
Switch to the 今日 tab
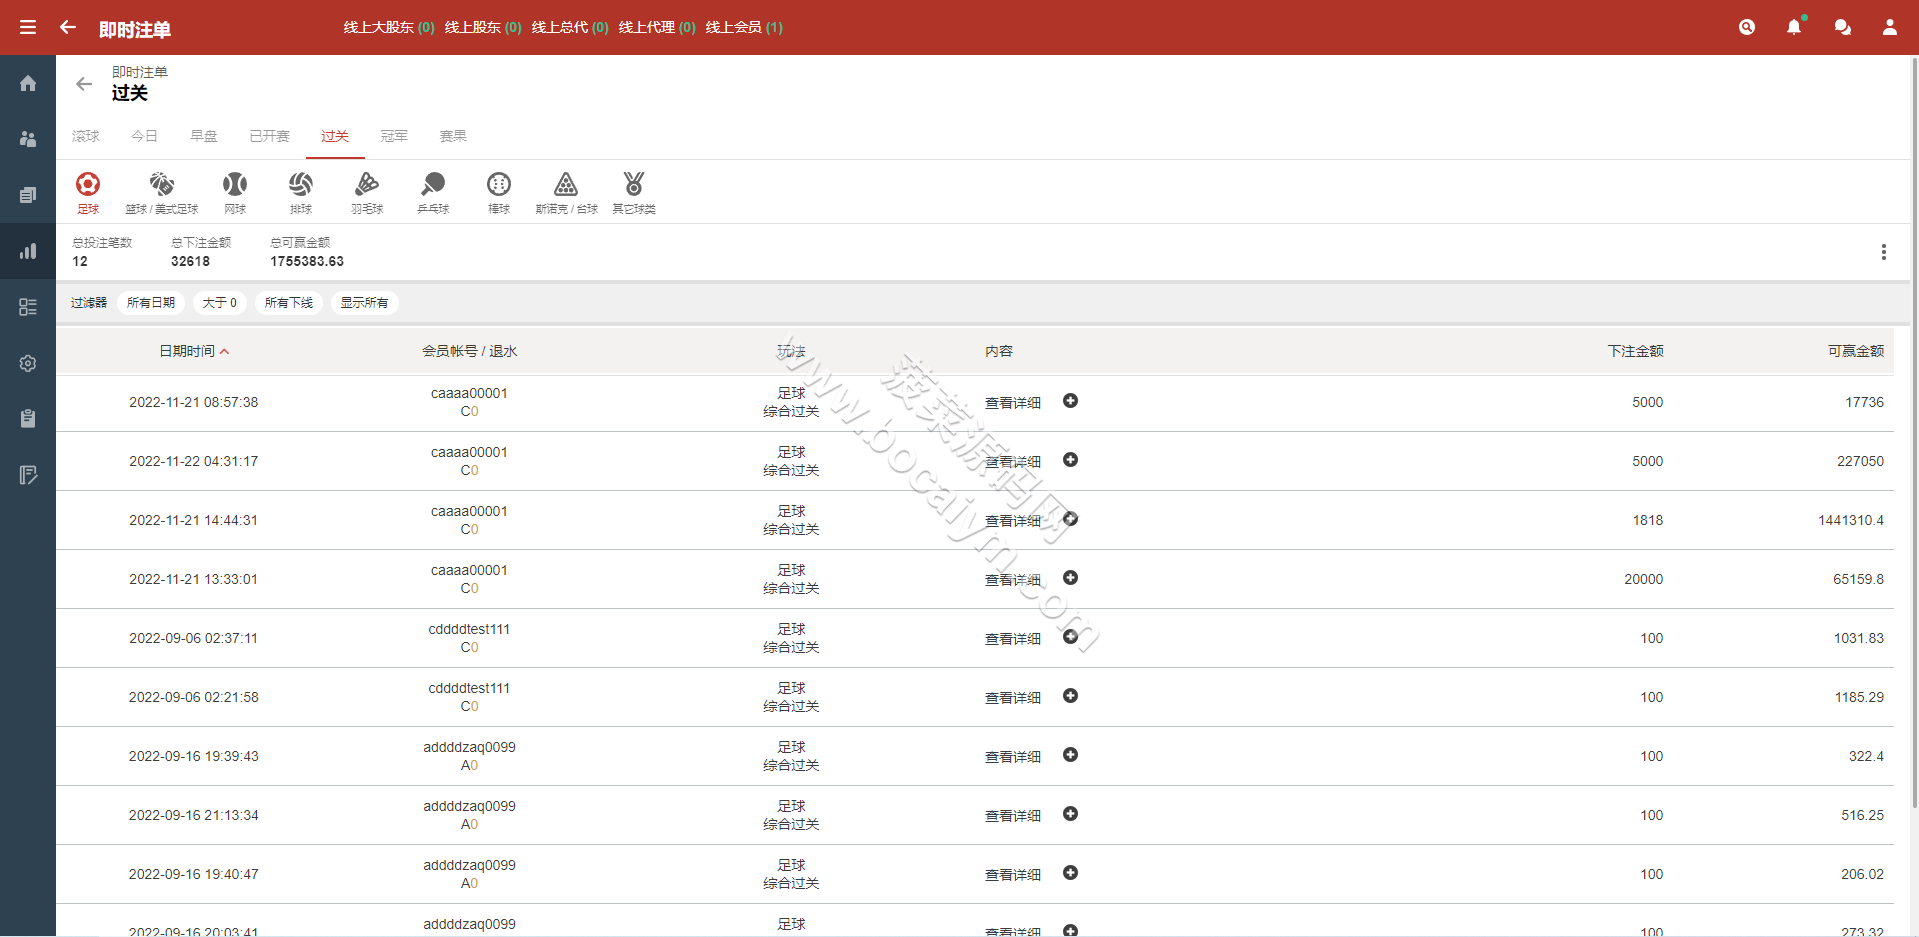point(145,136)
